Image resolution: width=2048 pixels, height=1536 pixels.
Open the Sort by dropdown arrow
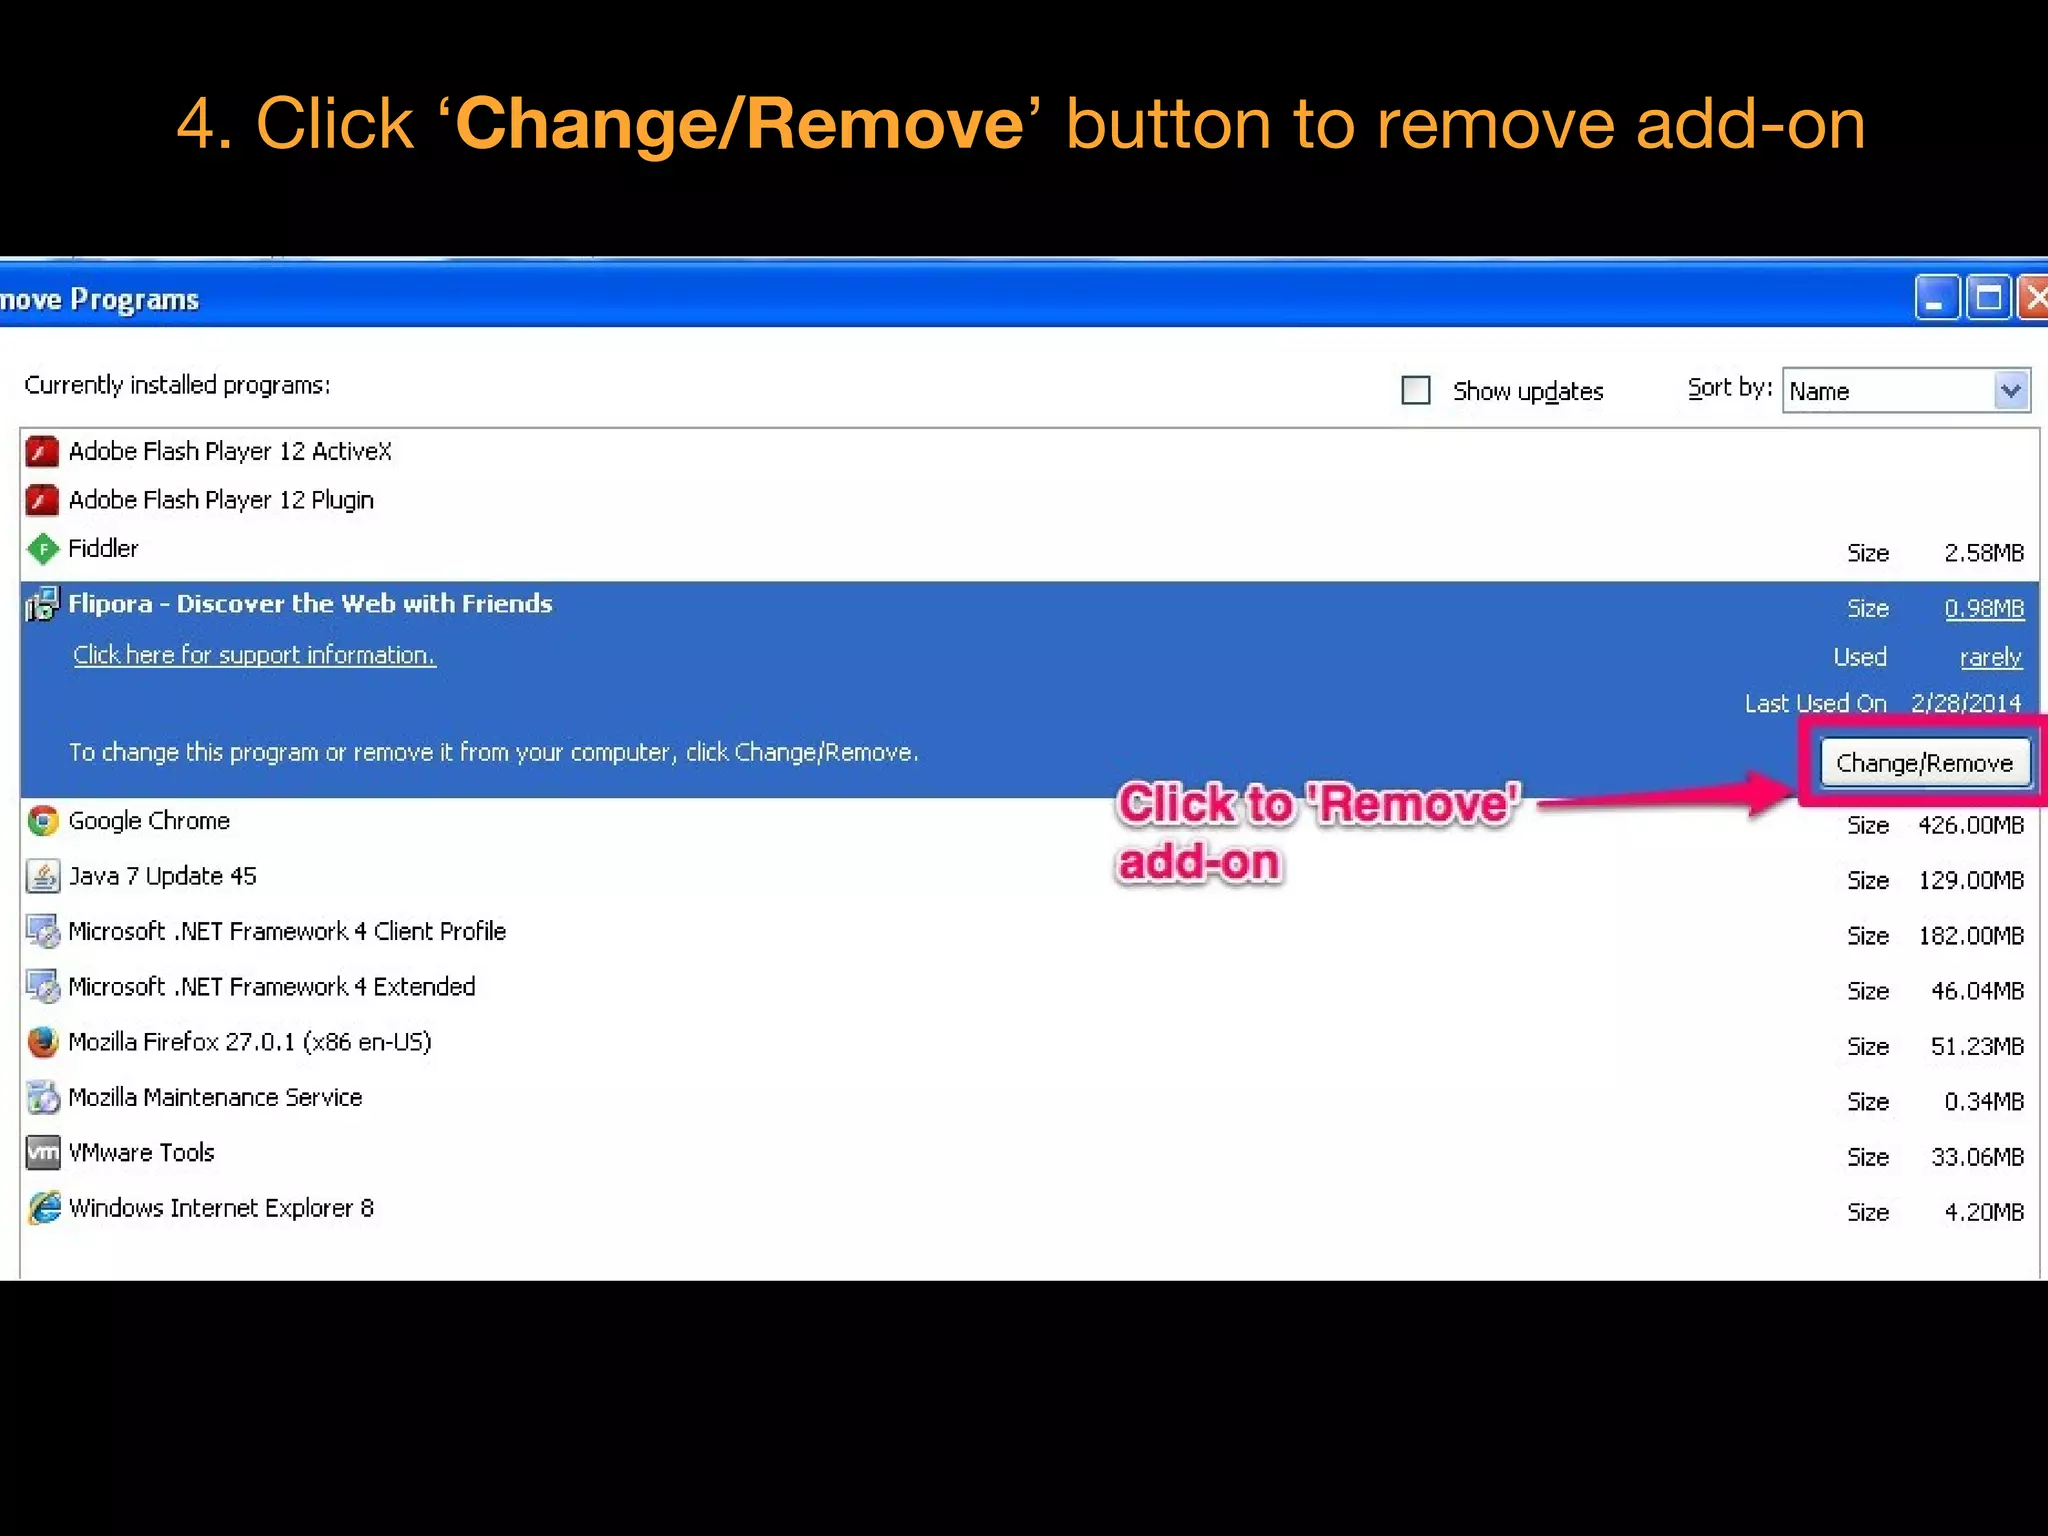click(x=2010, y=390)
